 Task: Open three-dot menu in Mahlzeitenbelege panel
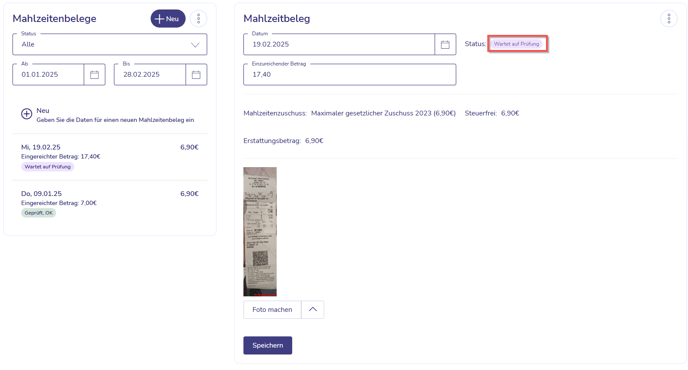198,18
